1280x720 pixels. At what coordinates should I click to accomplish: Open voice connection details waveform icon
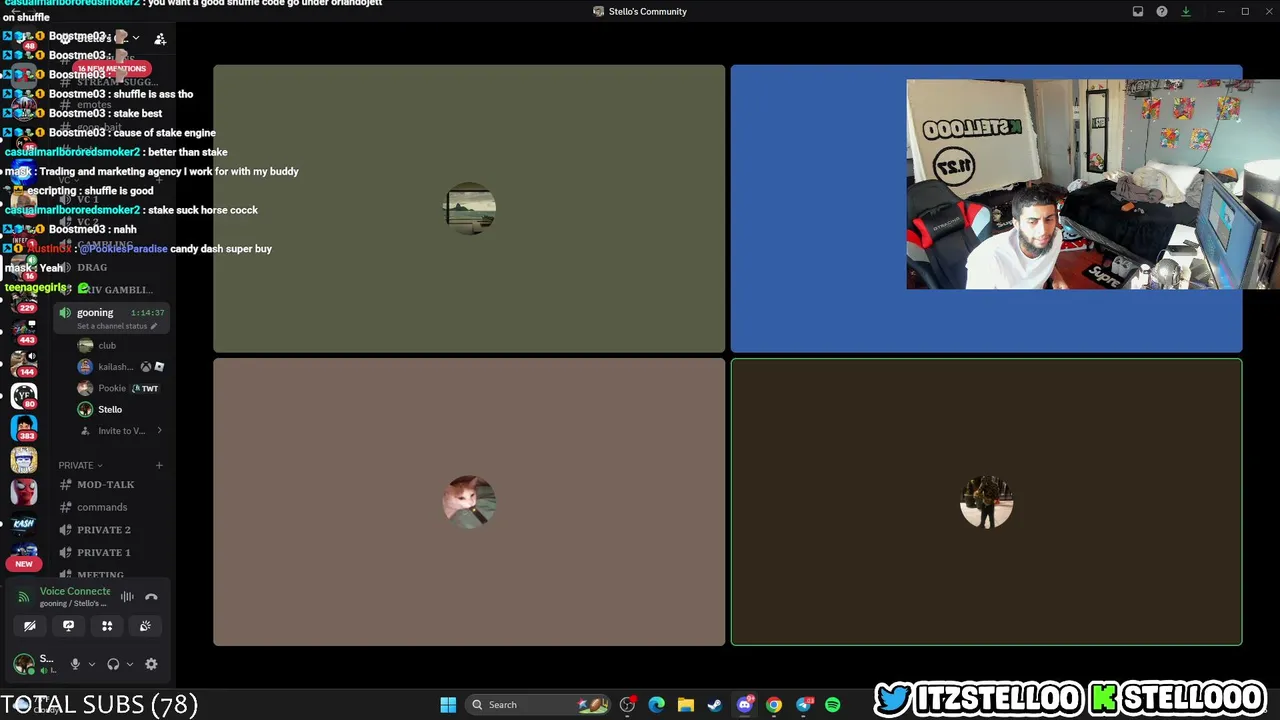(127, 597)
